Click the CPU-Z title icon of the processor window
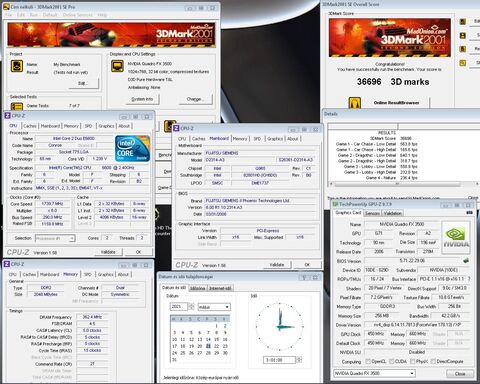 (x=8, y=116)
